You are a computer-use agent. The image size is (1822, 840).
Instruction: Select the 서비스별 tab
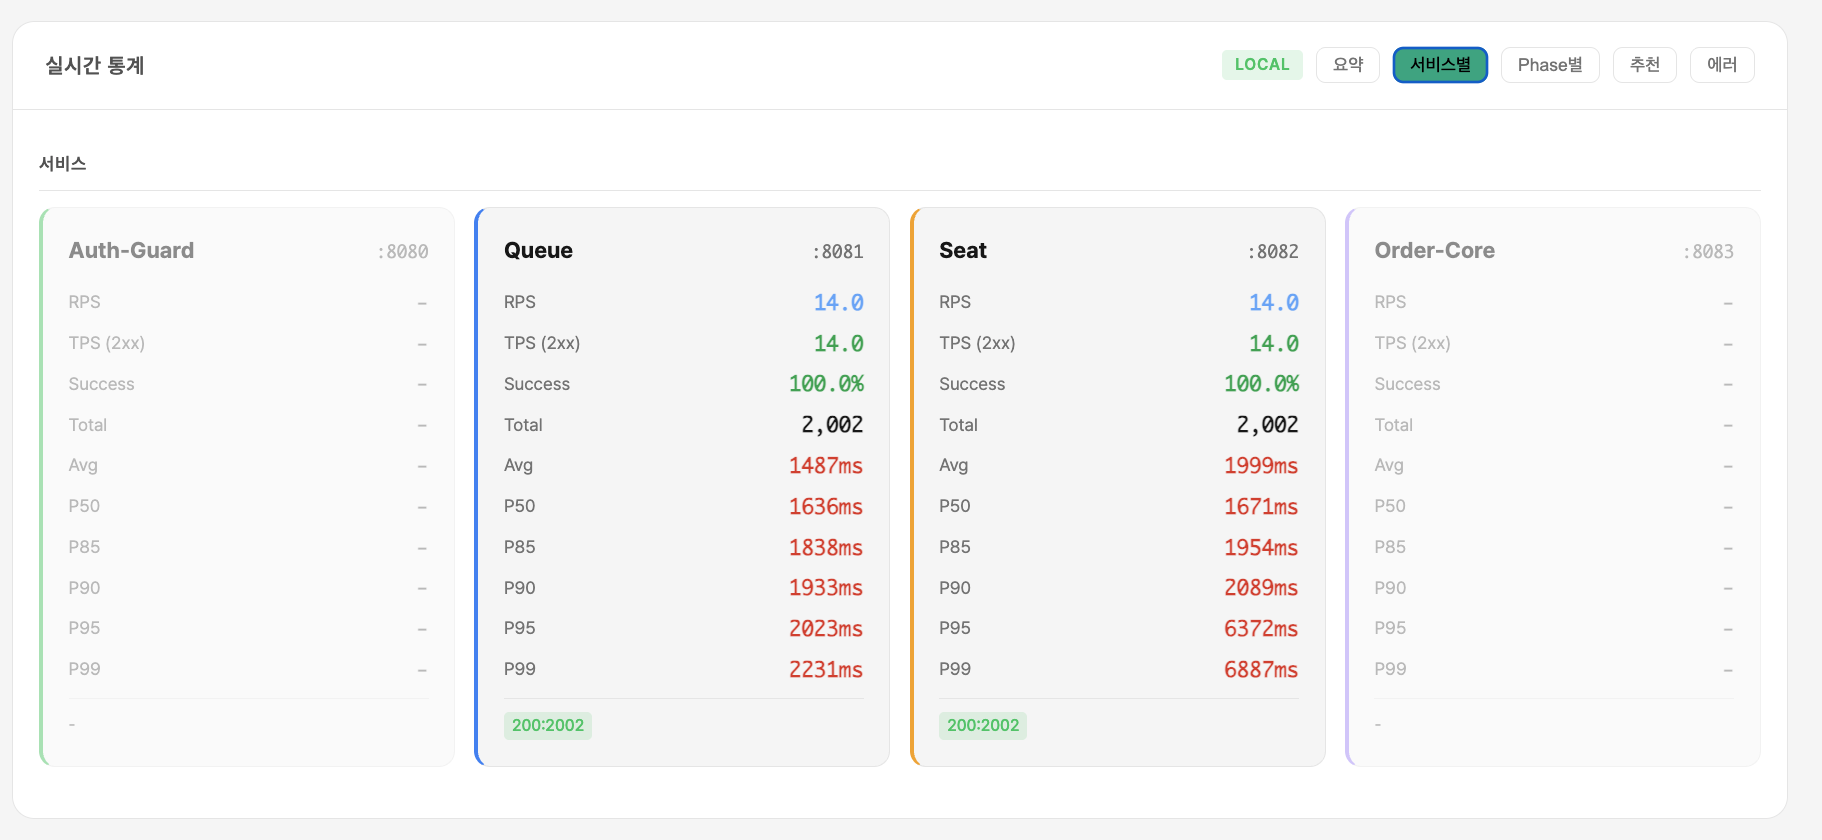tap(1440, 65)
